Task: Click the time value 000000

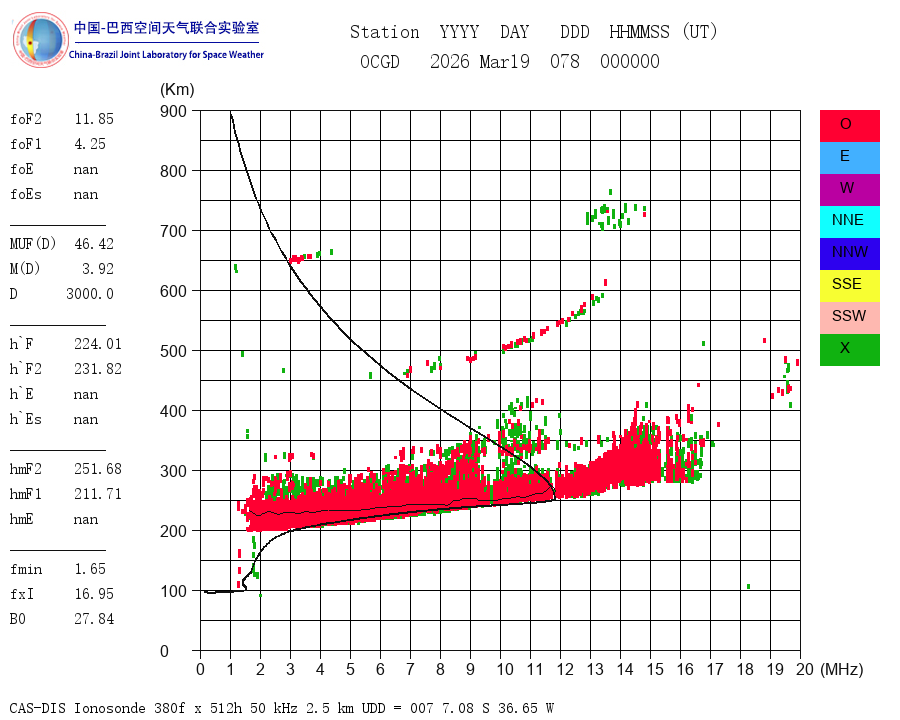Action: (630, 61)
